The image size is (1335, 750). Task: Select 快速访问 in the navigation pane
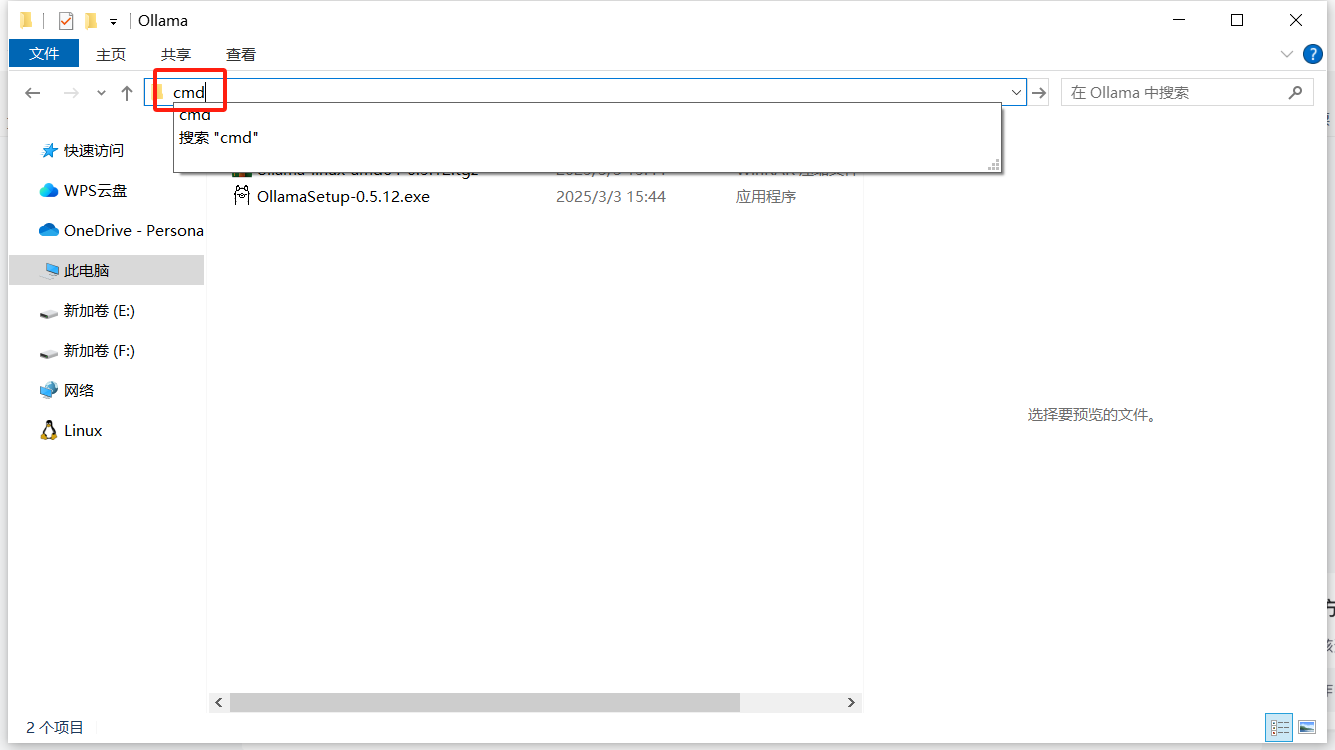94,151
